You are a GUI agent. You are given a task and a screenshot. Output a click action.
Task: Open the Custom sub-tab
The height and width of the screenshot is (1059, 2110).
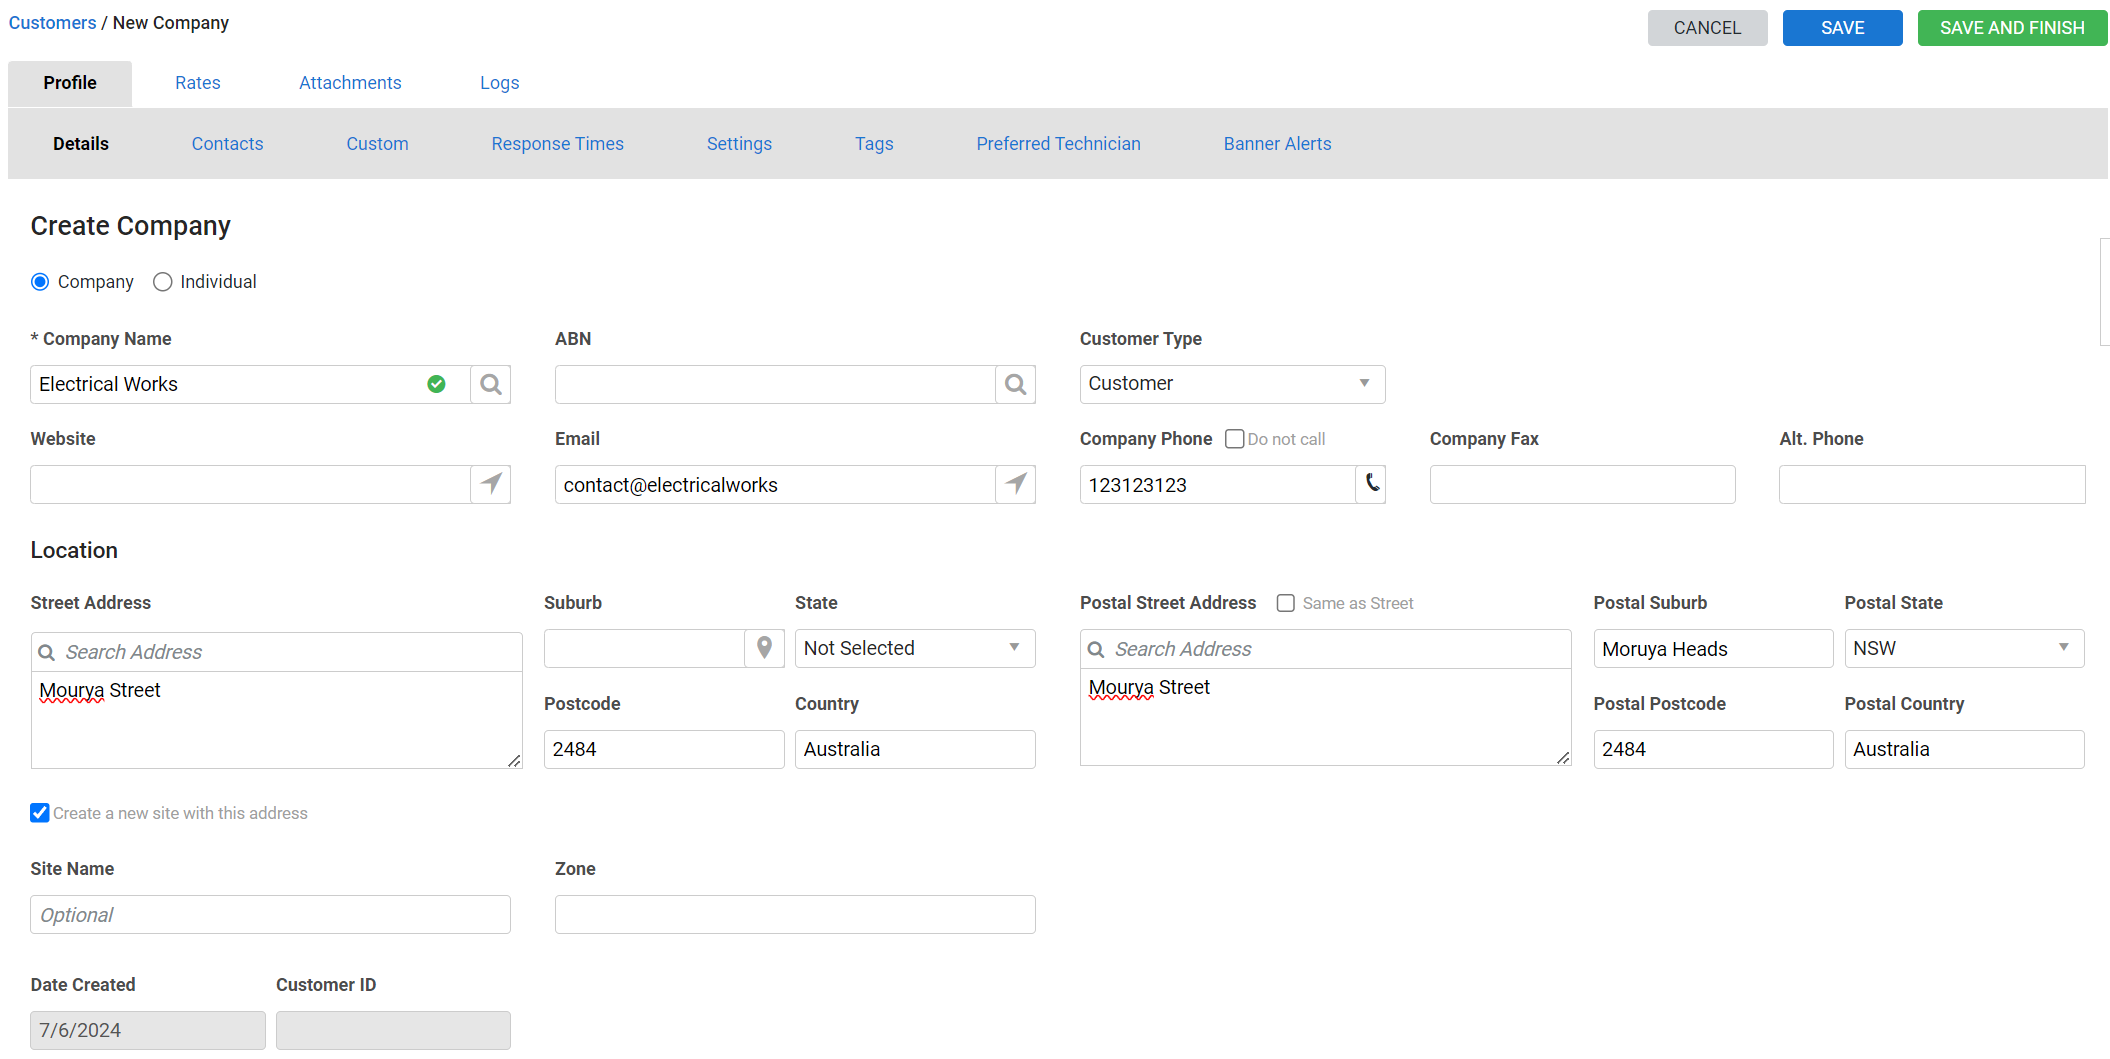377,144
